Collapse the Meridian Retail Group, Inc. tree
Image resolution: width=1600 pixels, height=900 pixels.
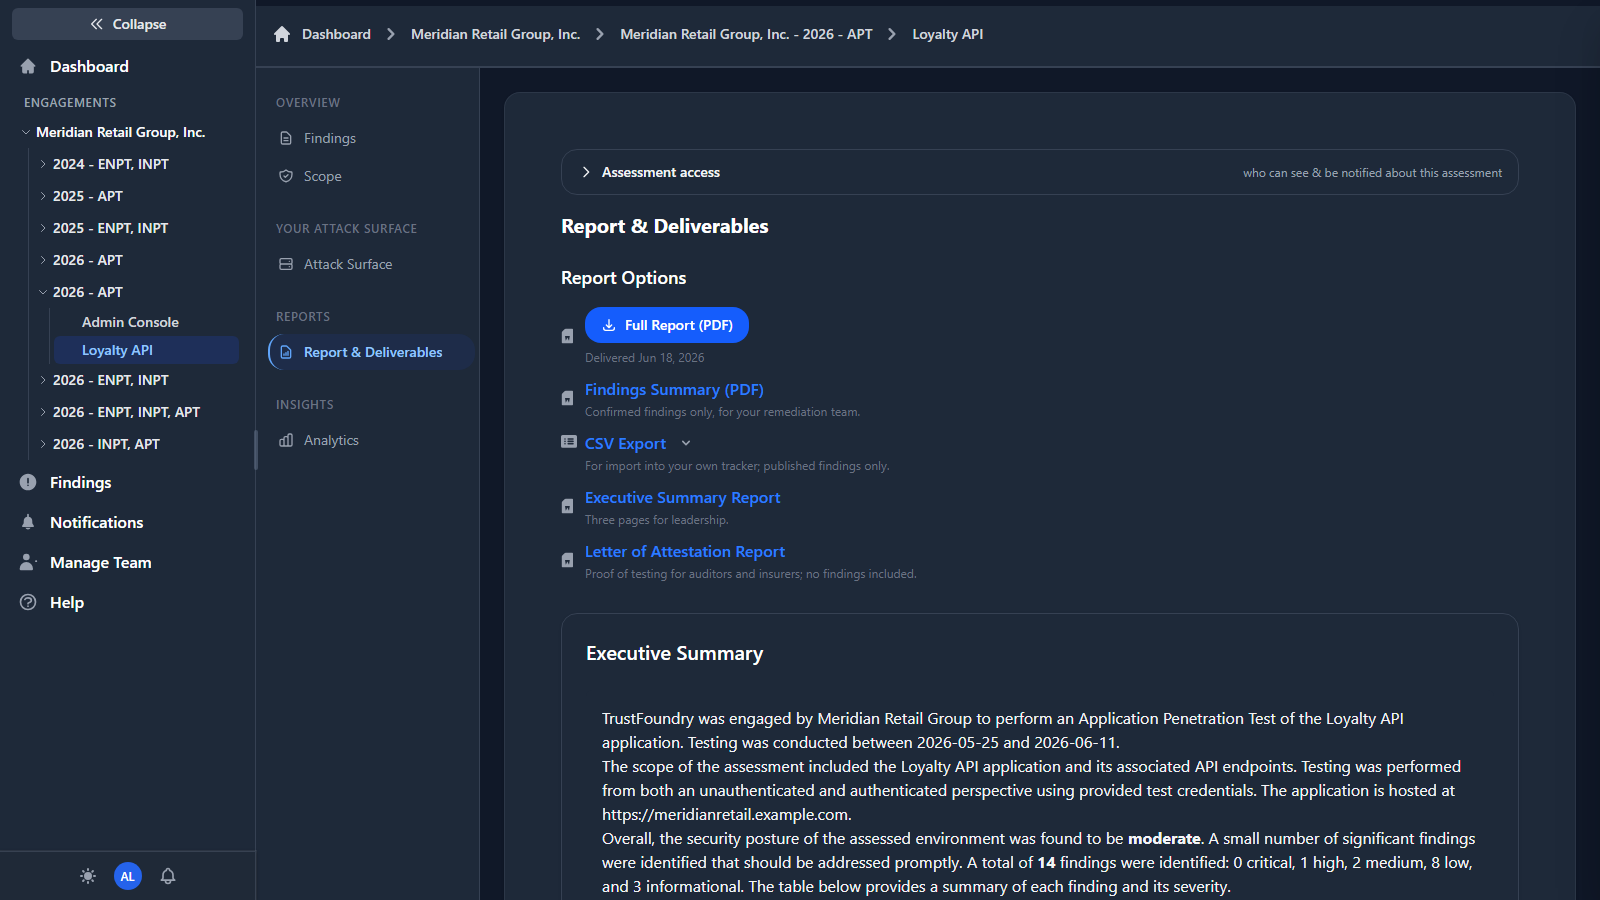tap(26, 132)
